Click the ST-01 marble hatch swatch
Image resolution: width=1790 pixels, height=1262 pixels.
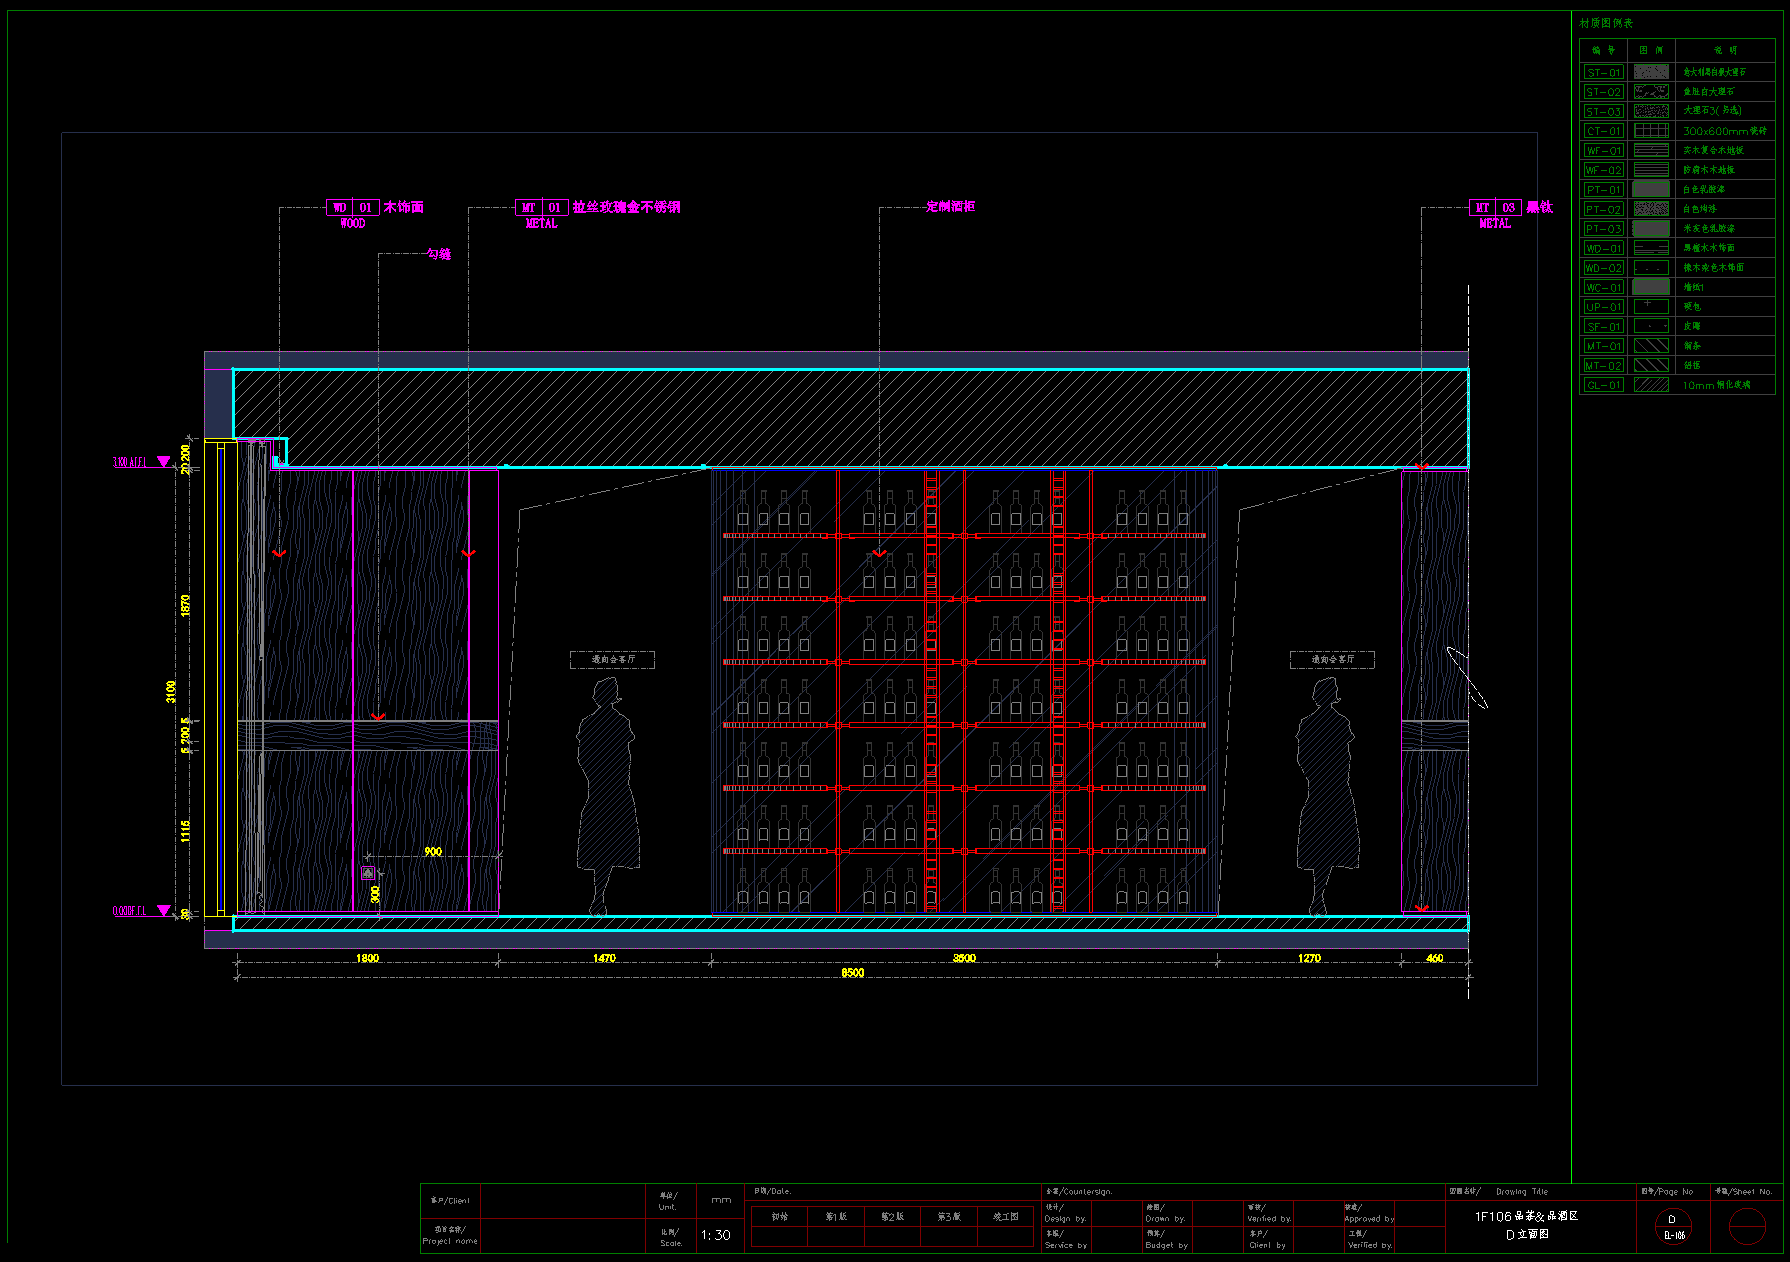(x=1651, y=72)
